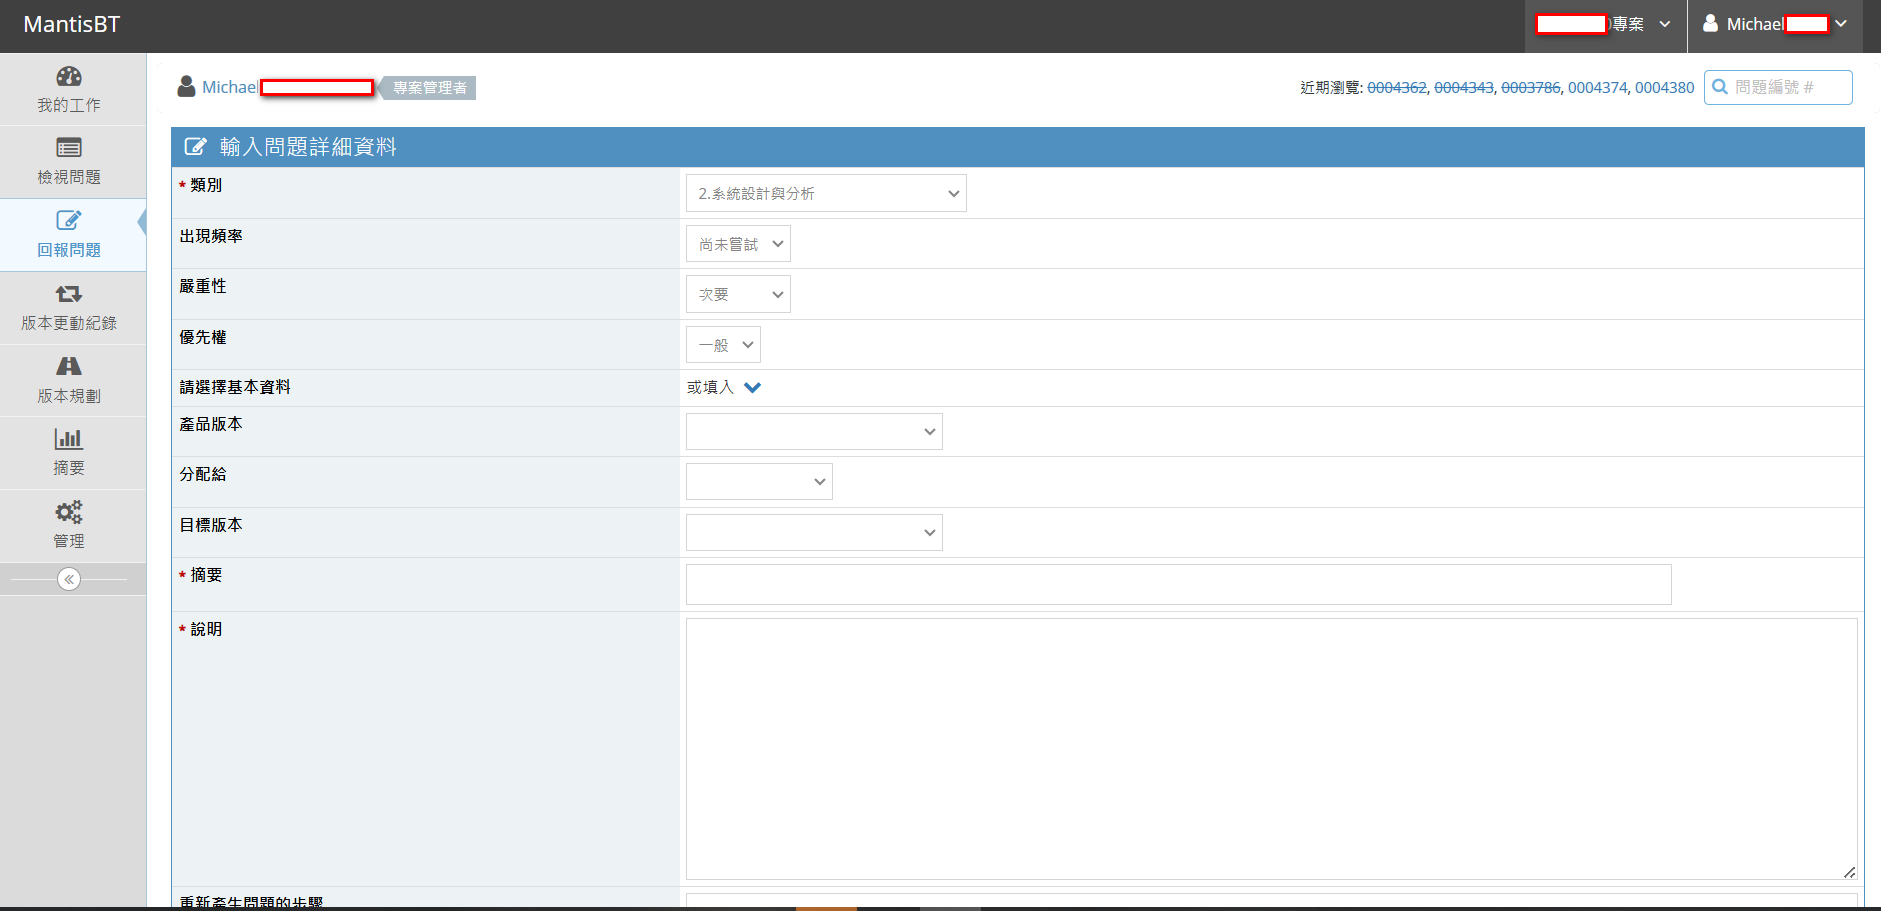Open the project selector menu in header
1881x911 pixels.
tap(1605, 25)
